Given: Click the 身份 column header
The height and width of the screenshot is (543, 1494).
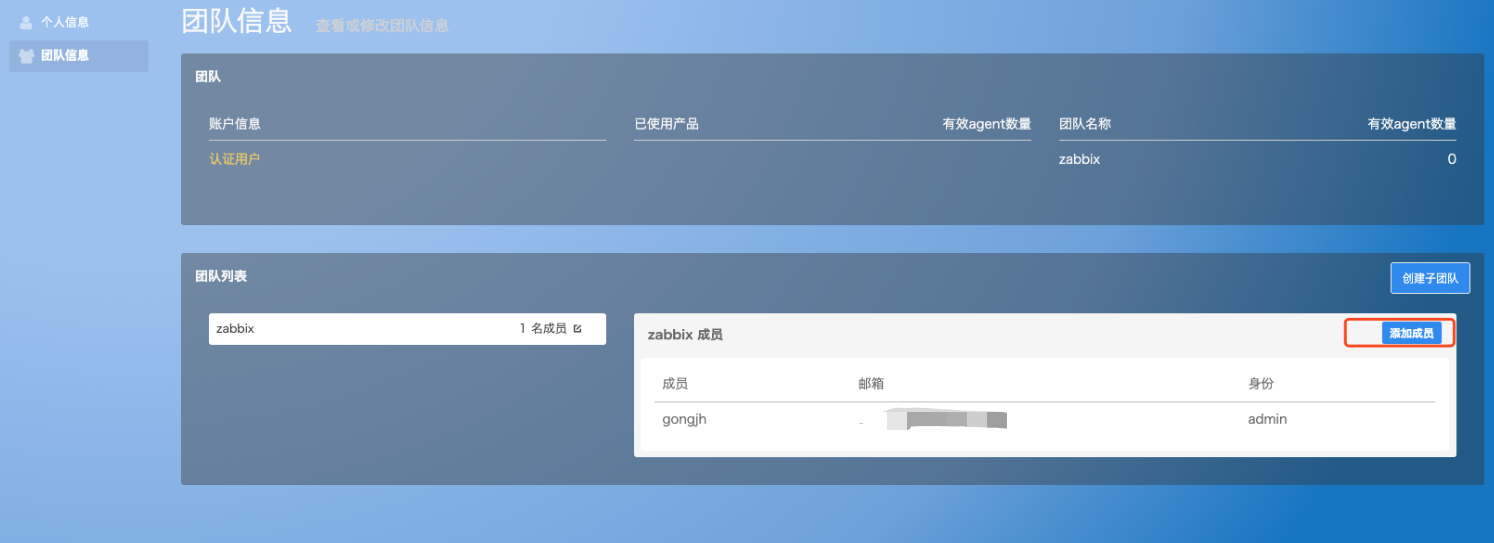Looking at the screenshot, I should tap(1260, 384).
